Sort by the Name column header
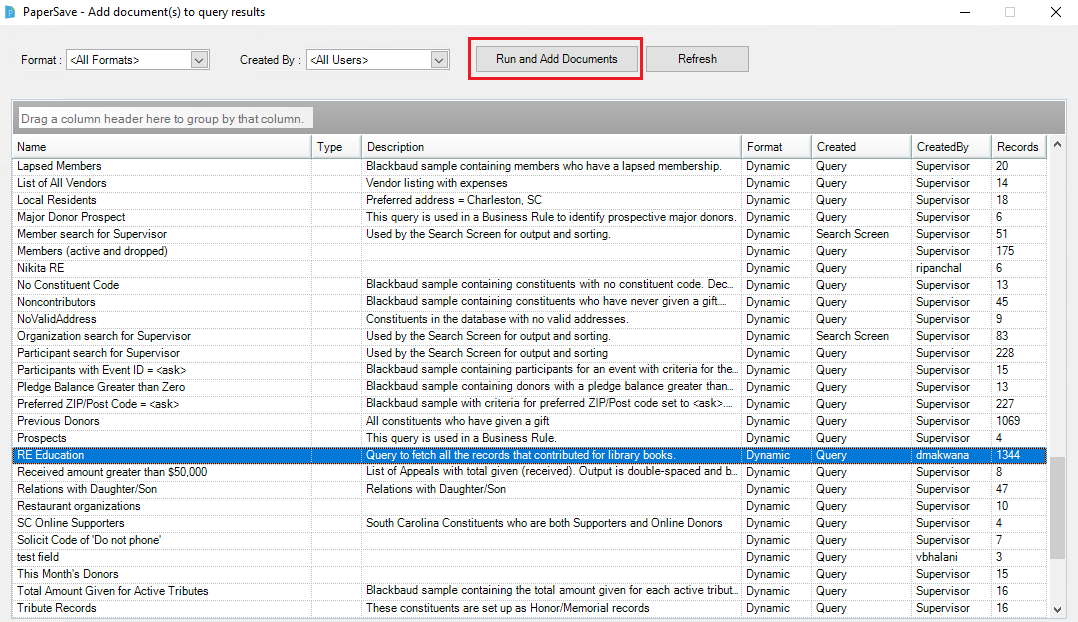The height and width of the screenshot is (622, 1078). (160, 147)
